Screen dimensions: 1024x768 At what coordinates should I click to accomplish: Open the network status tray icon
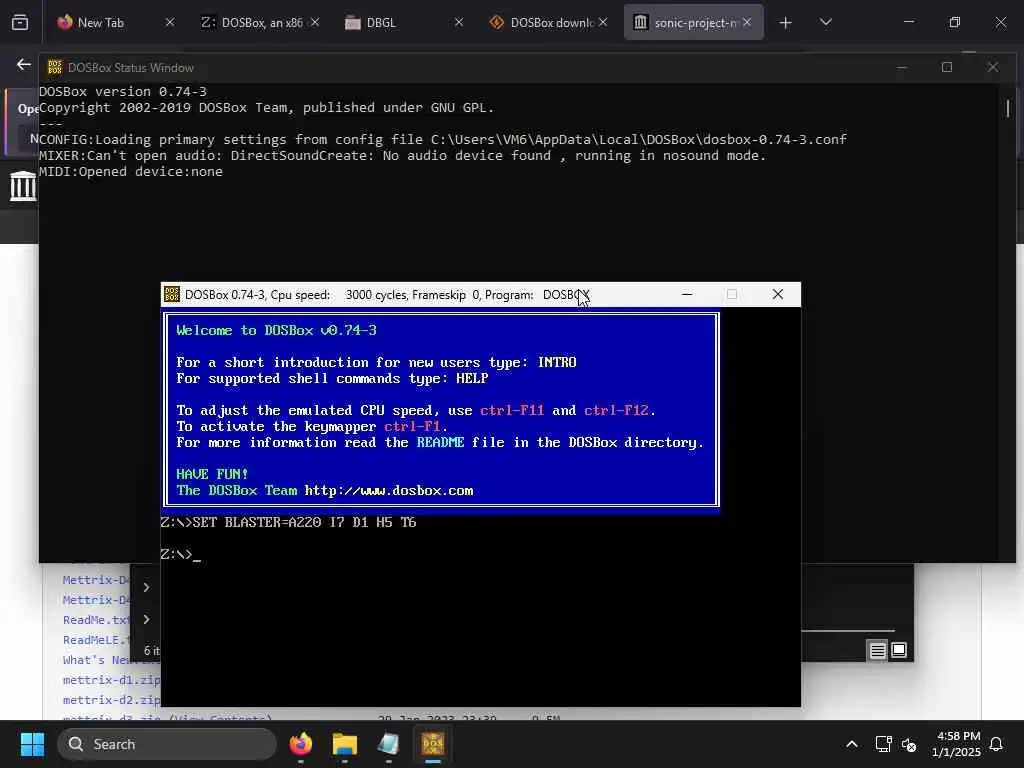point(884,744)
